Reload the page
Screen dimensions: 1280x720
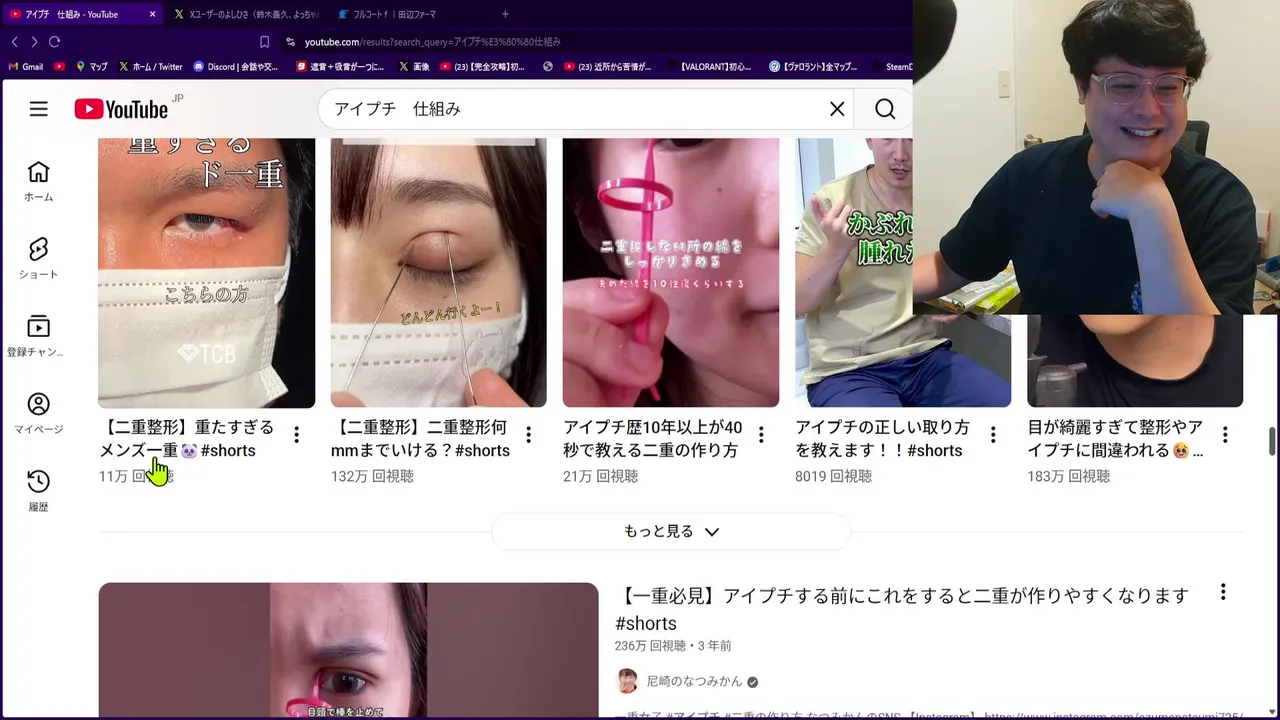(54, 42)
